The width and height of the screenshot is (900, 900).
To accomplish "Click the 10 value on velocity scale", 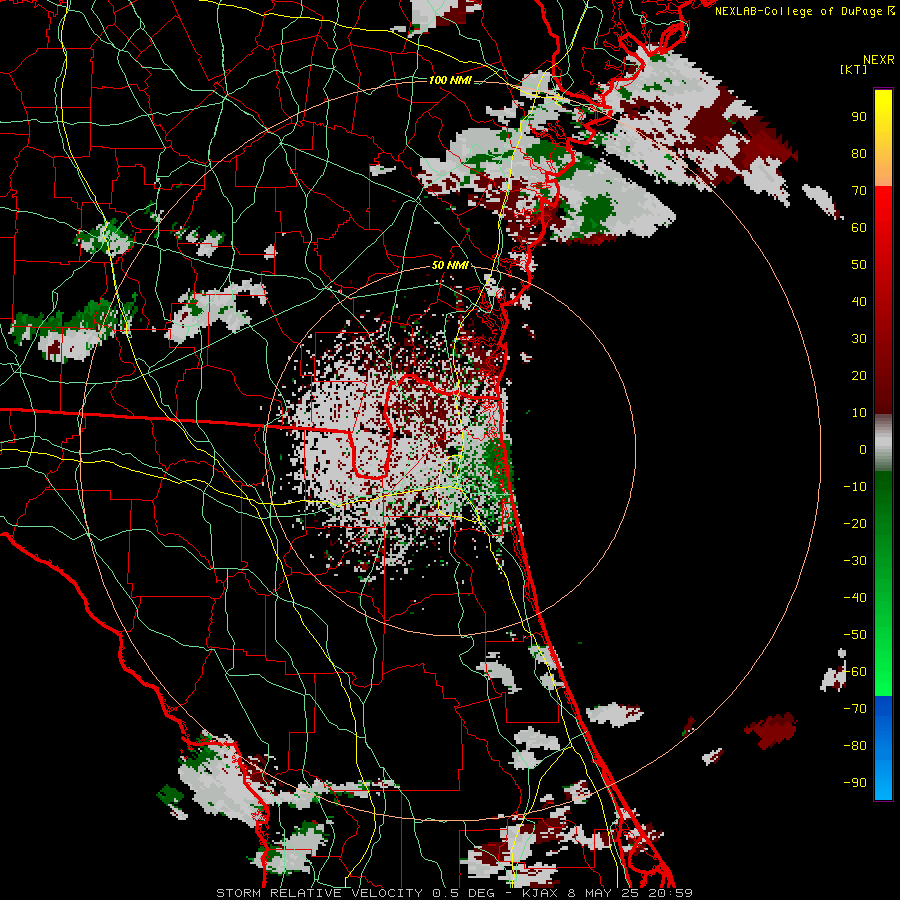I will 859,413.
